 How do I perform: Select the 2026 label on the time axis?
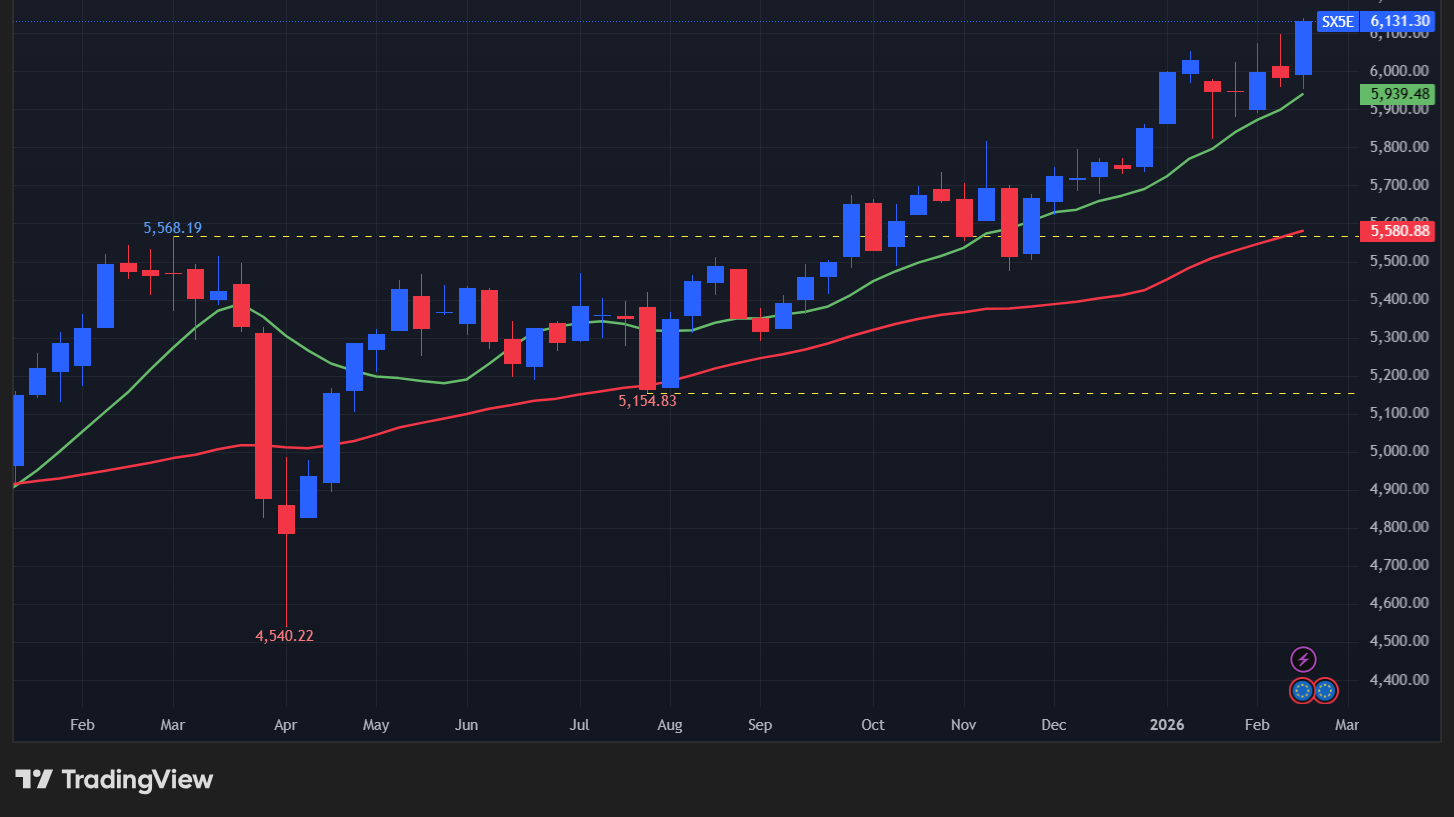(x=1166, y=724)
